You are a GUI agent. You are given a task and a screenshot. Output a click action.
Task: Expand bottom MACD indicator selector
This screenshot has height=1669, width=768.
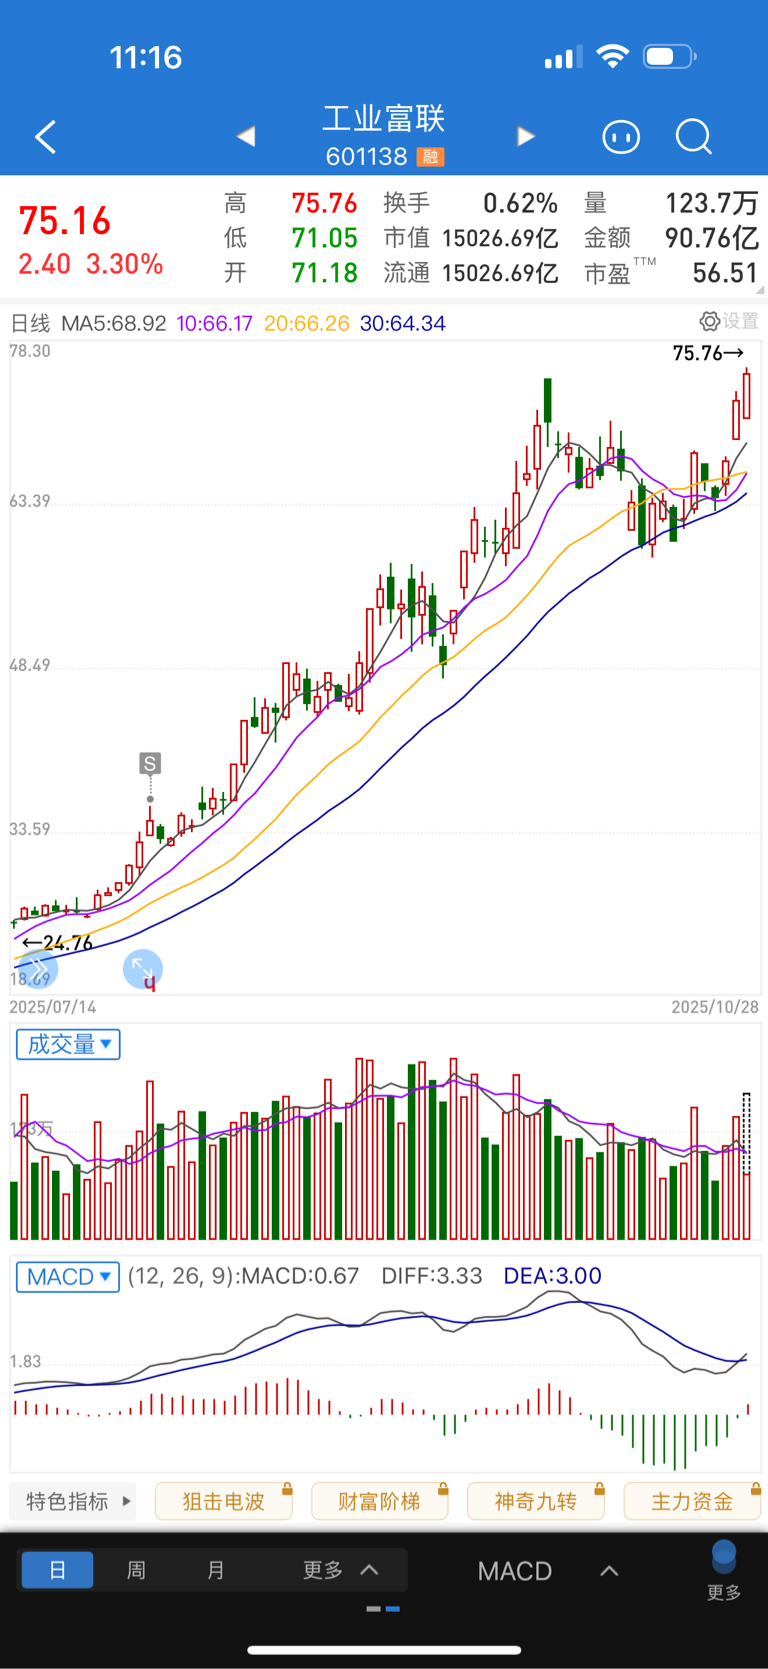click(548, 1571)
